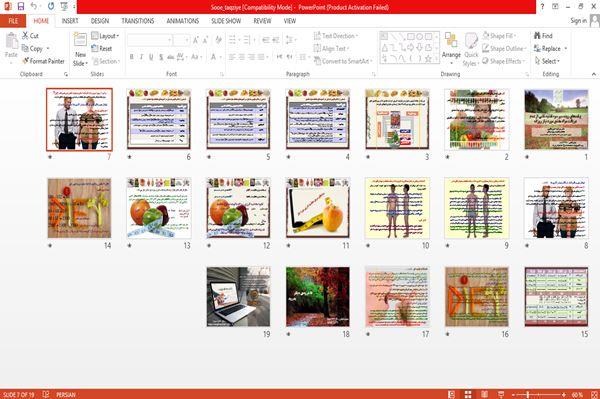This screenshot has height=399, width=600.
Task: Switch to DESIGN tab
Action: (100, 21)
